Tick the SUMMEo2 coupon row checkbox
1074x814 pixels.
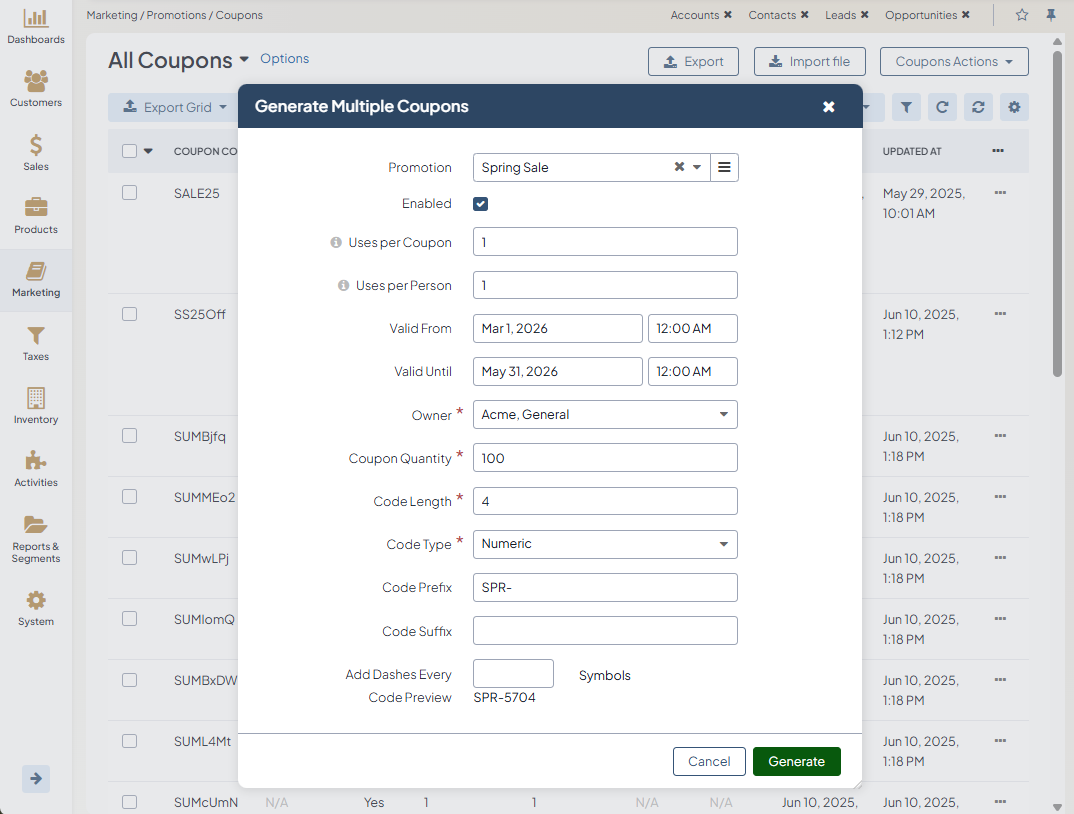click(129, 497)
